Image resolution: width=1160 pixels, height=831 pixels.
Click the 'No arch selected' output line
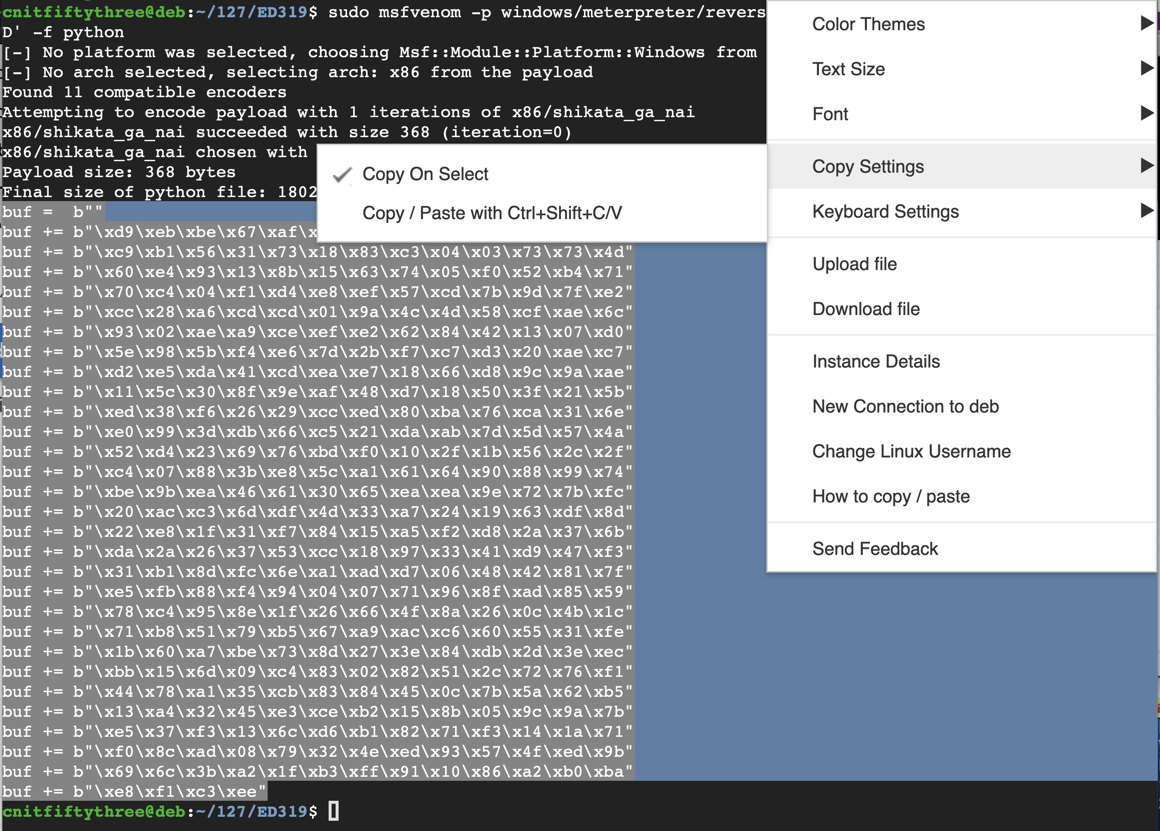297,73
